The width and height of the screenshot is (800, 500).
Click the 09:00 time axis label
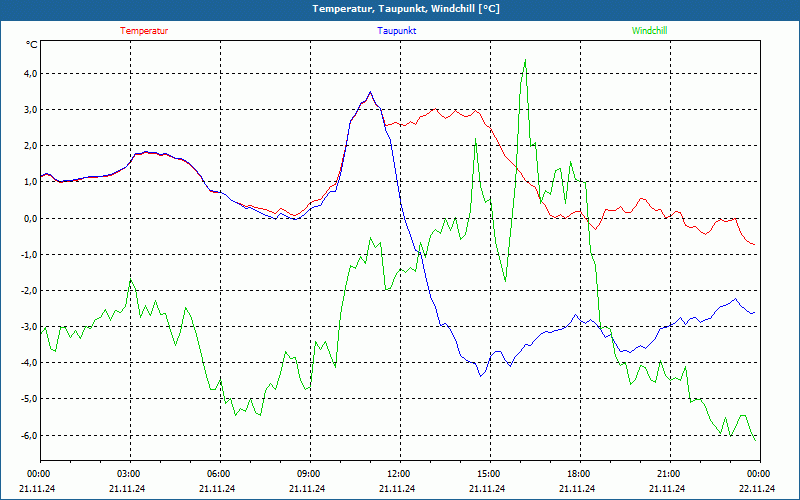click(x=310, y=473)
